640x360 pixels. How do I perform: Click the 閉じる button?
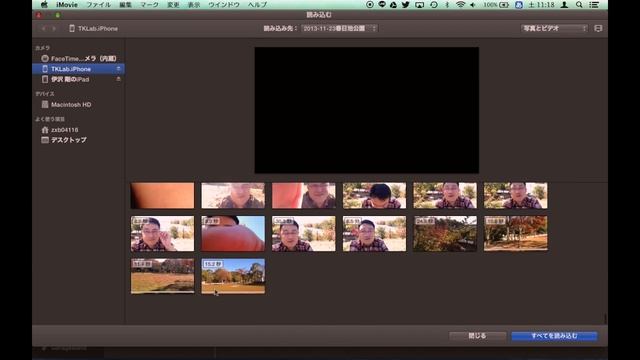(477, 336)
